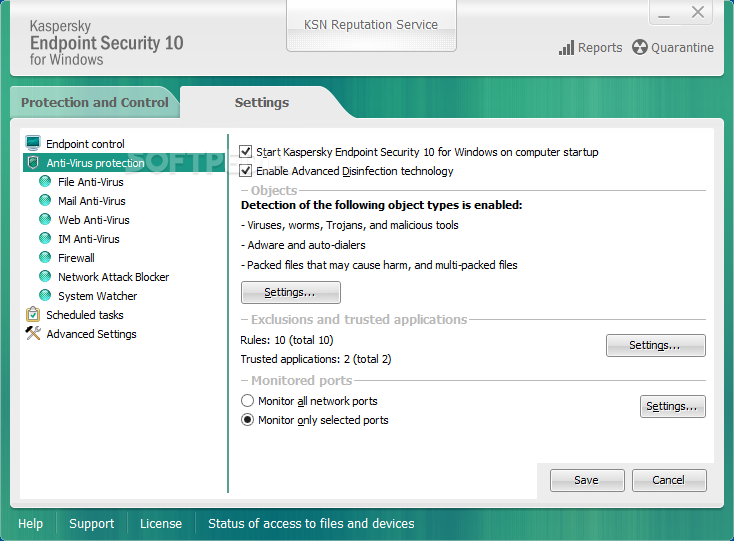Uncheck Start Kaspersky on computer startup
The width and height of the screenshot is (734, 541).
246,152
